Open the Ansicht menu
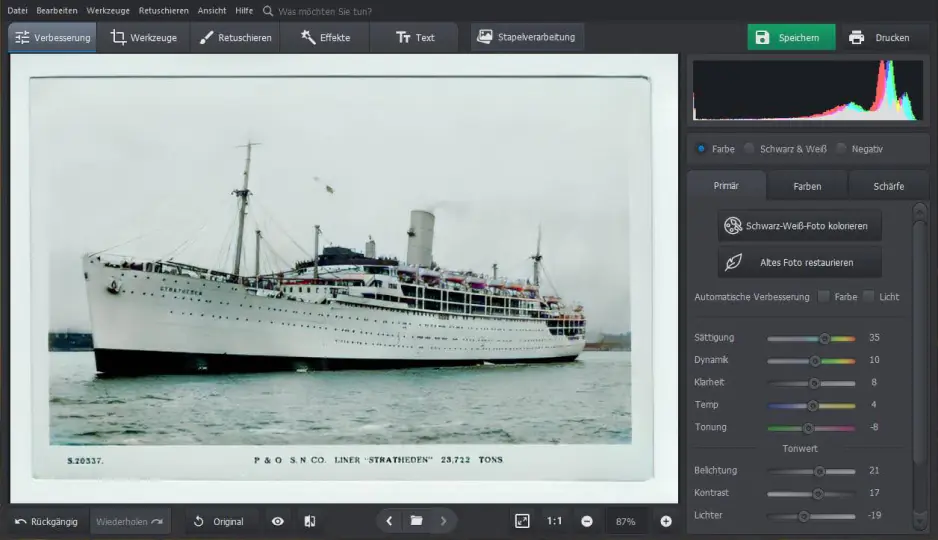 (212, 11)
